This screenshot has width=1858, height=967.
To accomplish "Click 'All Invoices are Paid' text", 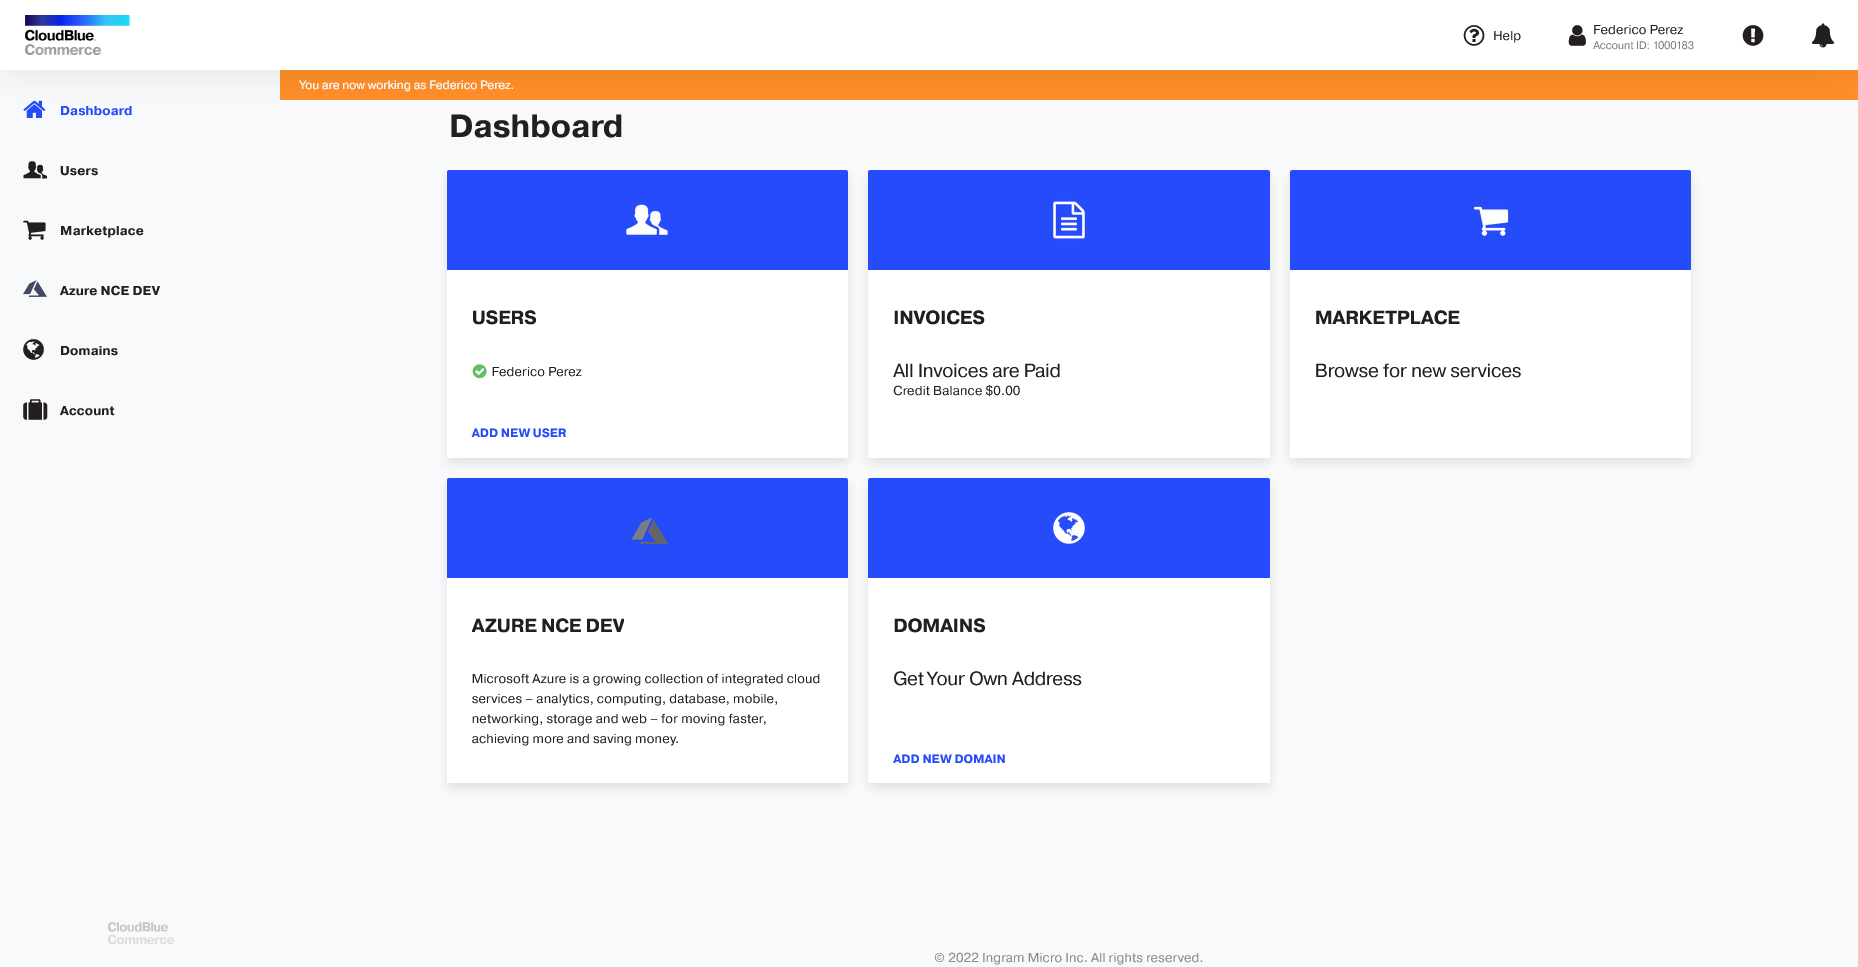I will tap(977, 371).
